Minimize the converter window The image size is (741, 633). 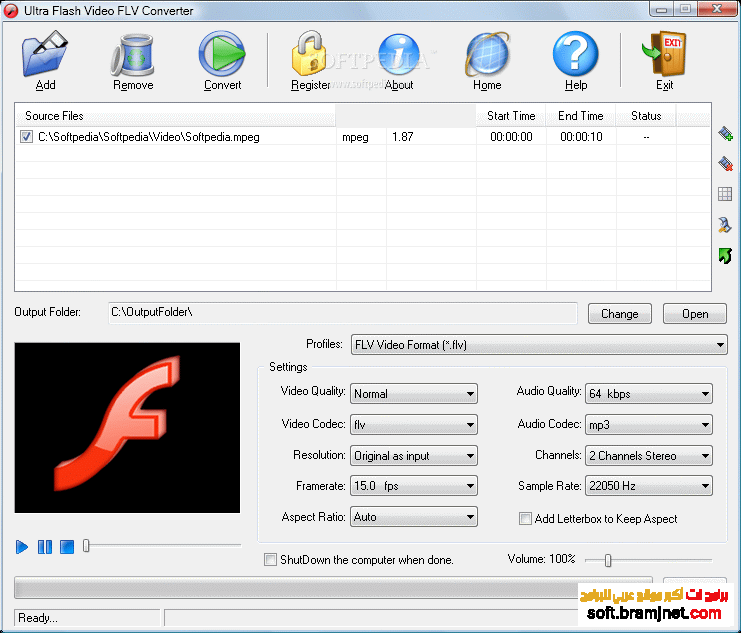pyautogui.click(x=662, y=9)
